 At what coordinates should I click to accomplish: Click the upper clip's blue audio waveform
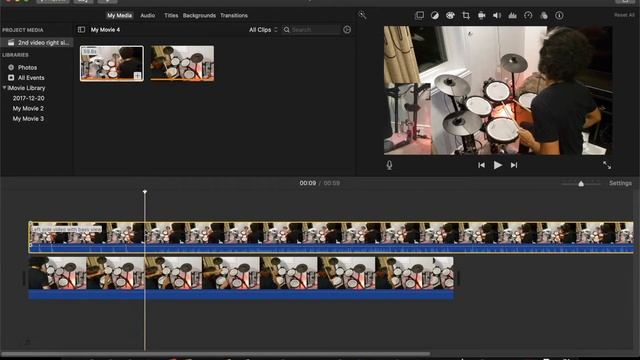click(x=331, y=248)
